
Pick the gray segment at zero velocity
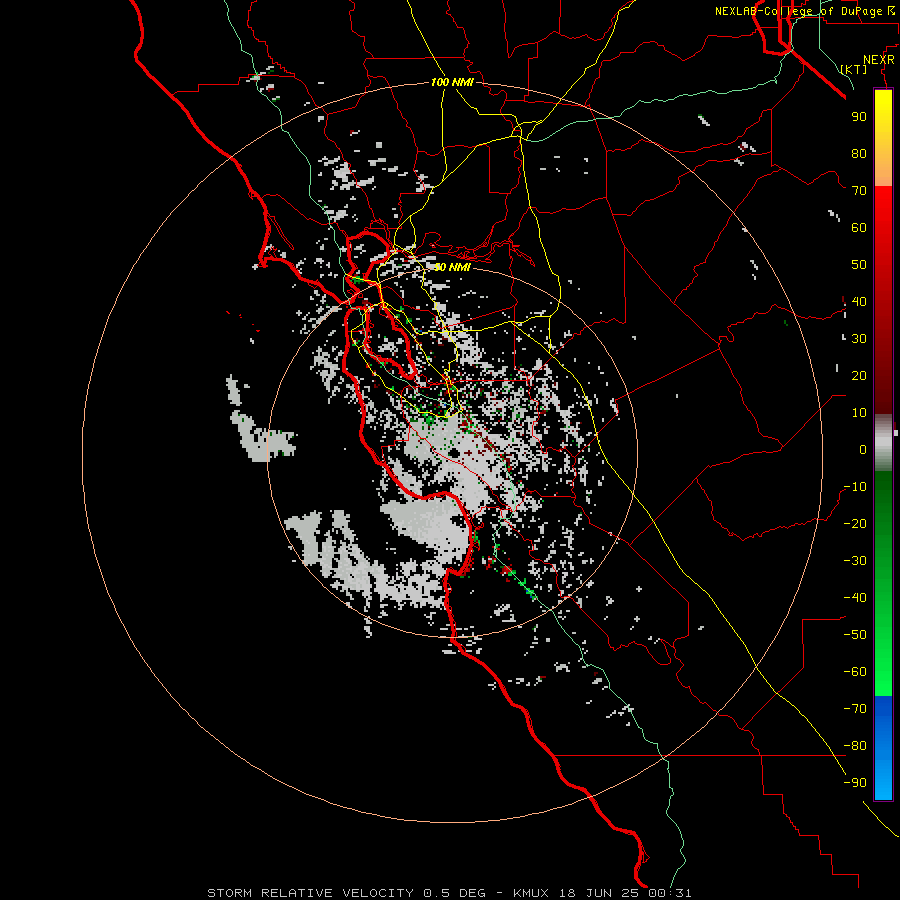tap(883, 443)
